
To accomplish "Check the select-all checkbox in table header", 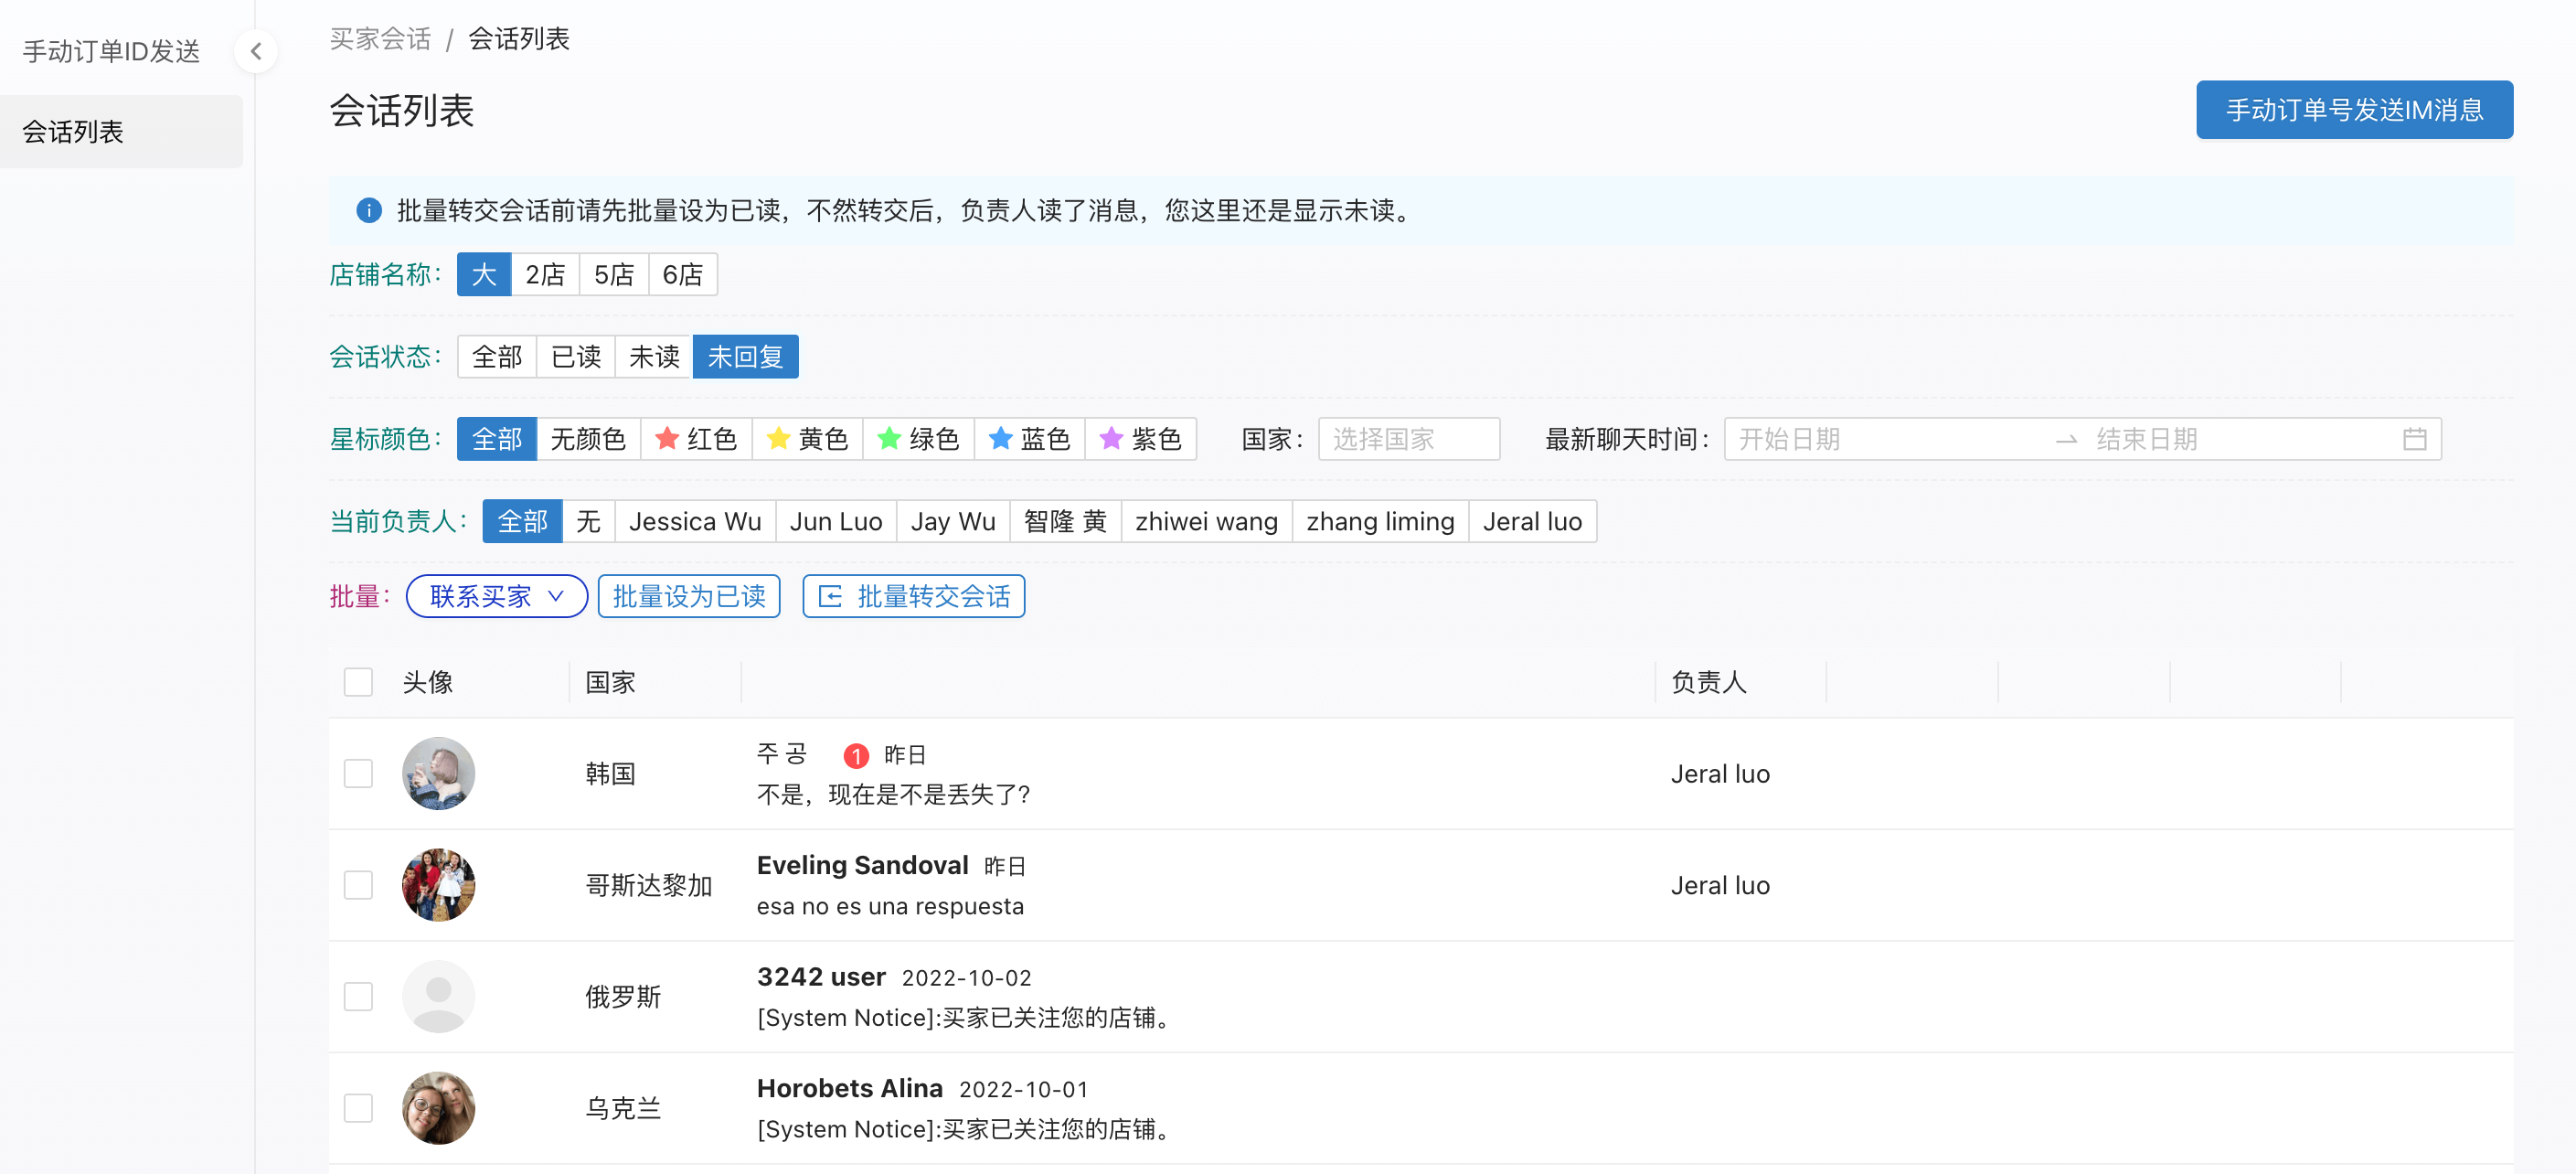I will 358,682.
